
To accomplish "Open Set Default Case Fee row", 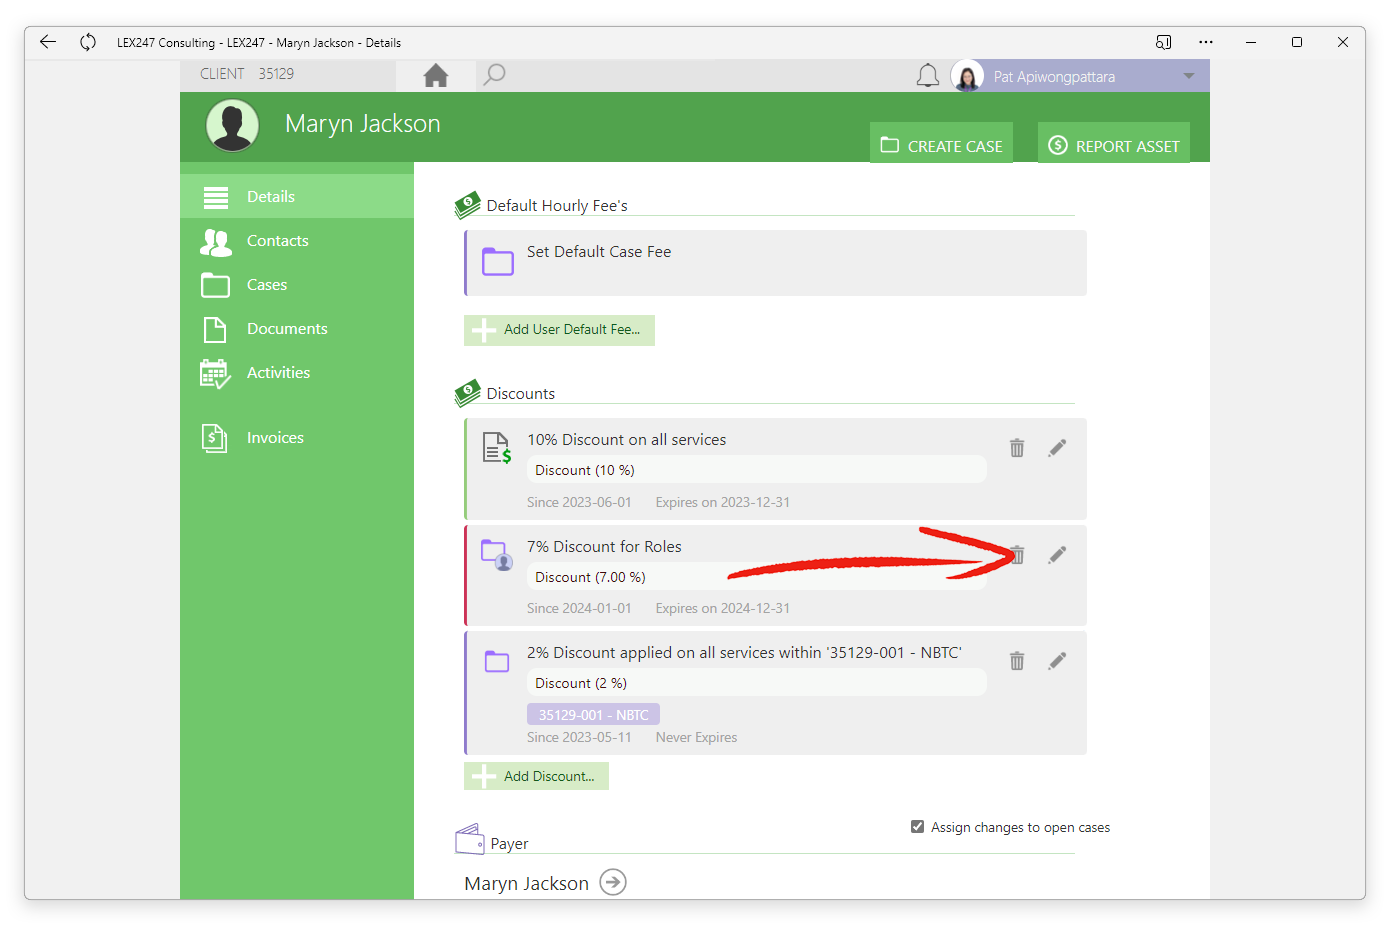I will 775,263.
